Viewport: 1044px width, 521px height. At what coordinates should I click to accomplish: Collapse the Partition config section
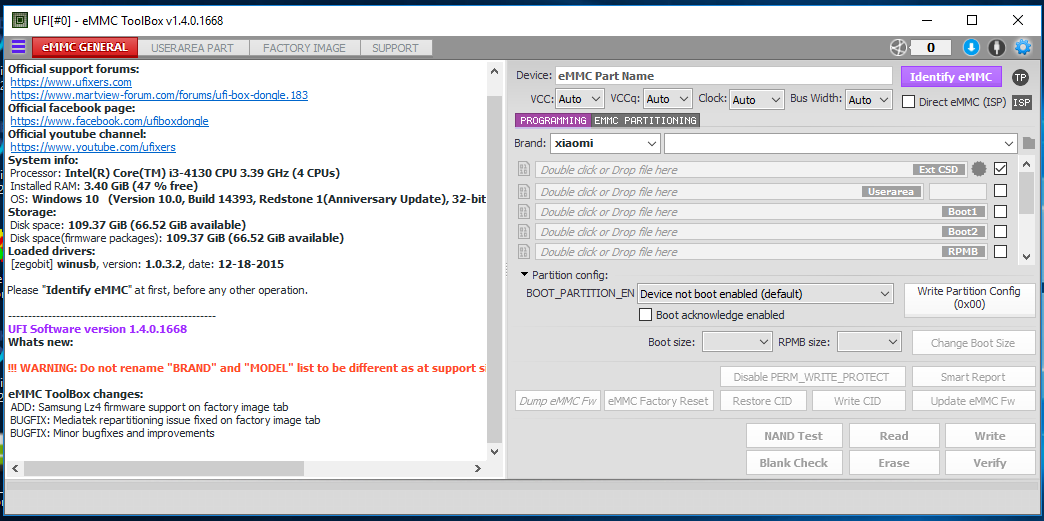[x=524, y=275]
